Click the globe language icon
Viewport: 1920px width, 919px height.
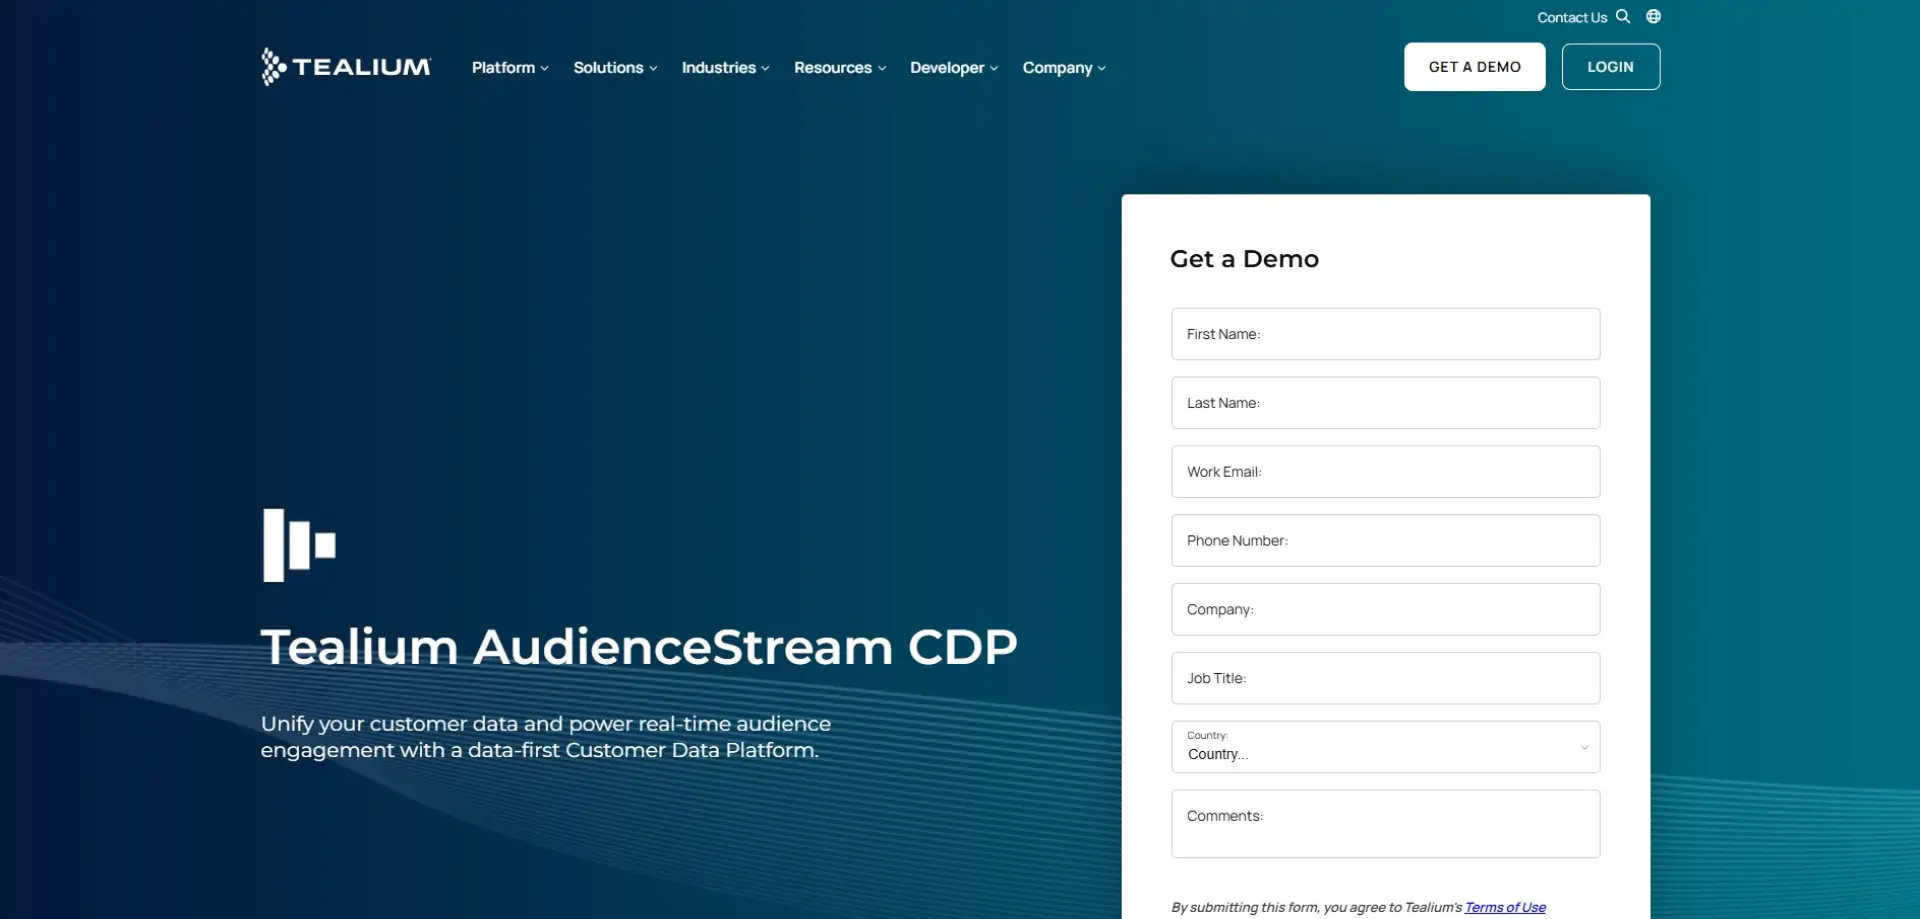[1653, 17]
